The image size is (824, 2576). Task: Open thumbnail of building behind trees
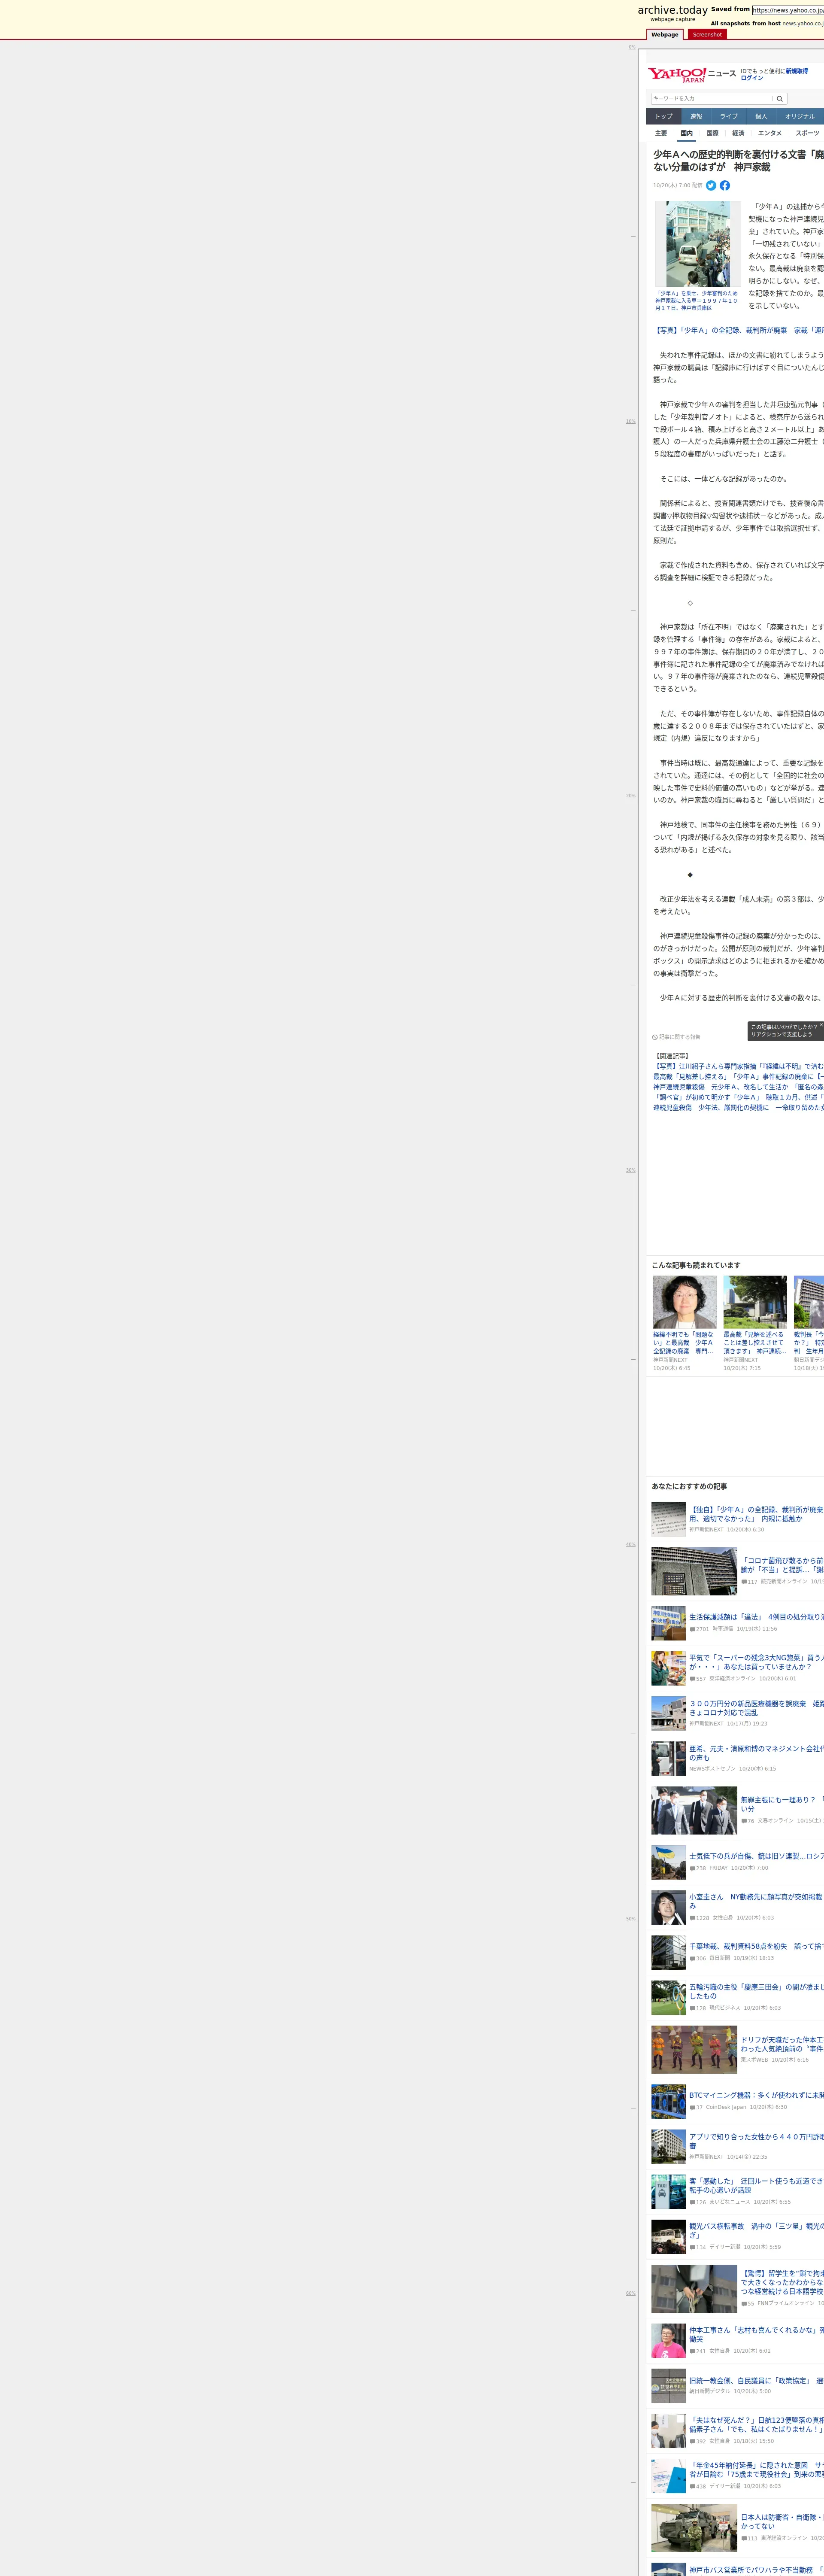click(755, 1302)
